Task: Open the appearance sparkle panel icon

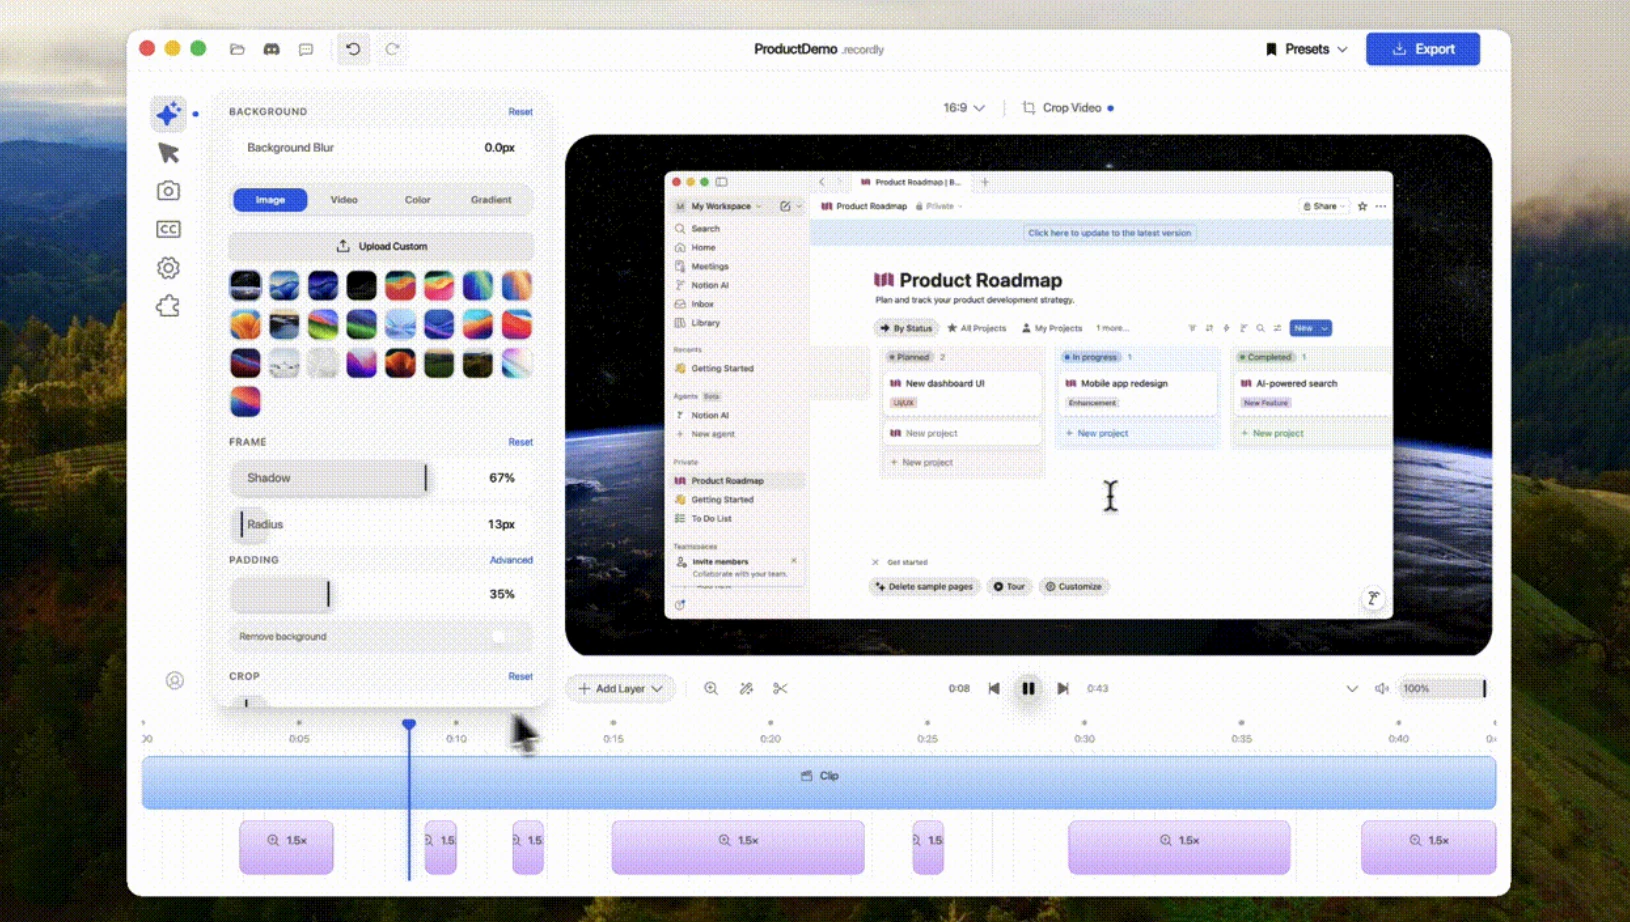Action: pyautogui.click(x=168, y=114)
